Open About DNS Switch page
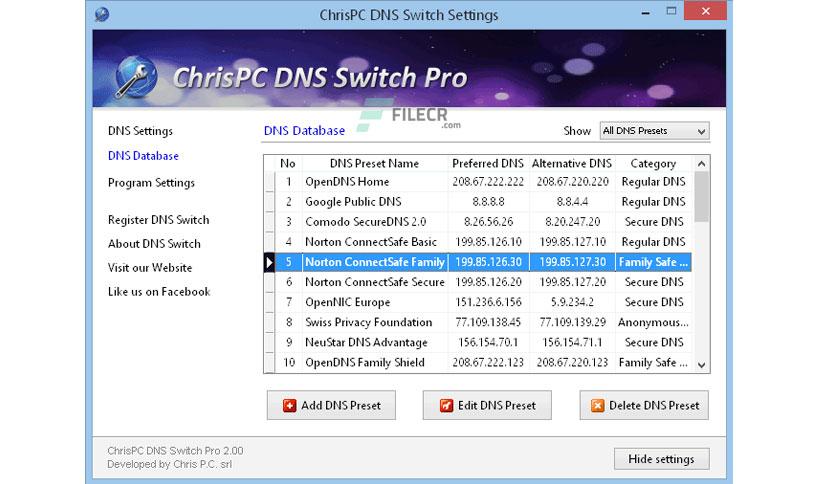This screenshot has width=836, height=484. tap(154, 244)
